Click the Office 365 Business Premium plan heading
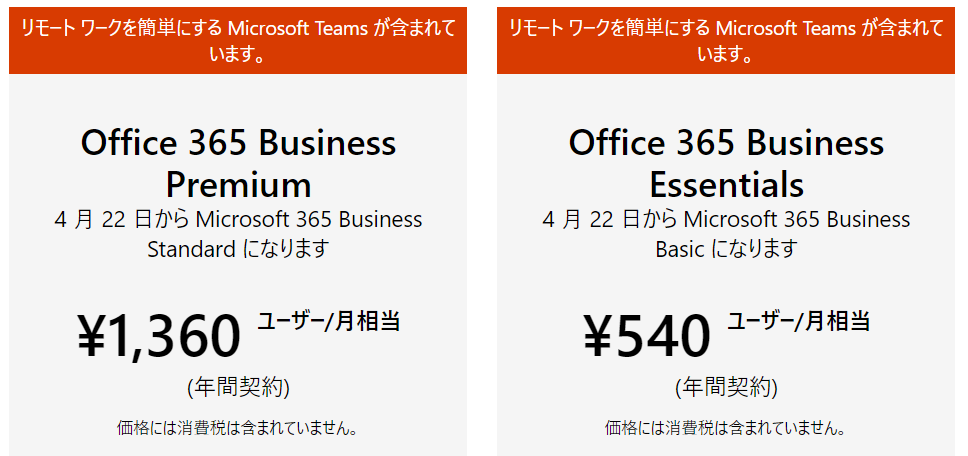The height and width of the screenshot is (456, 968). pos(238,163)
